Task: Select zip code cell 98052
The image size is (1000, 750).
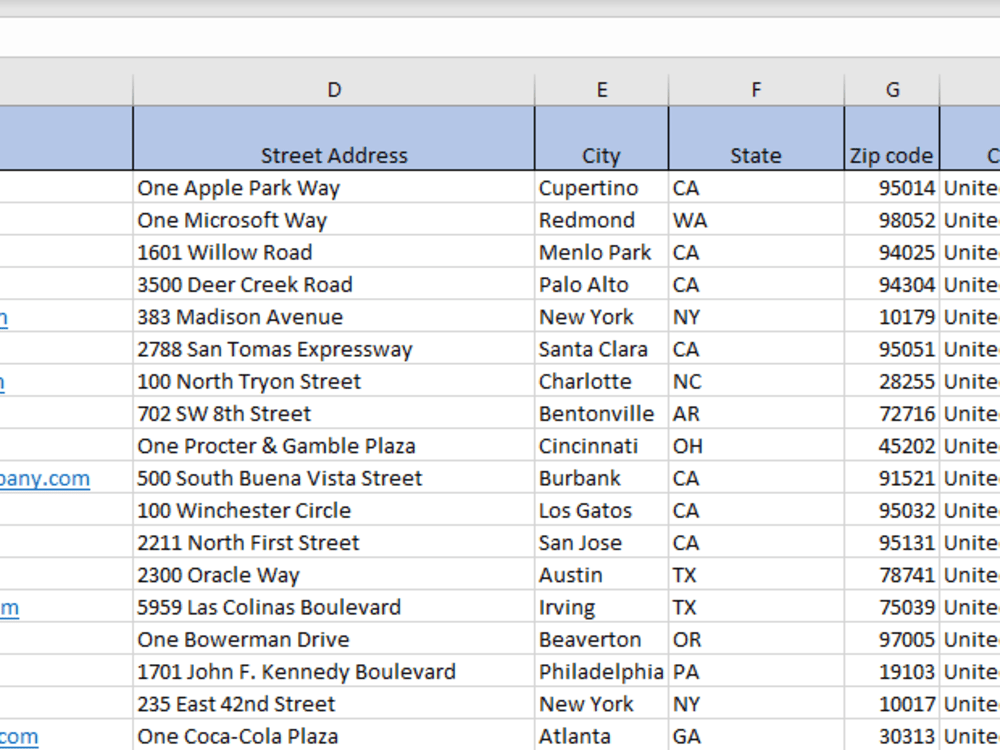Action: click(x=892, y=220)
